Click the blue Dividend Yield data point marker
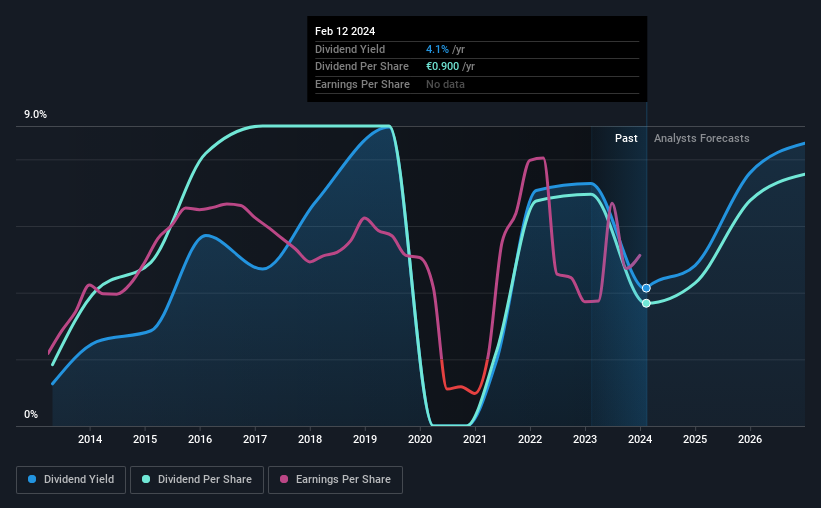The width and height of the screenshot is (821, 508). 646,288
